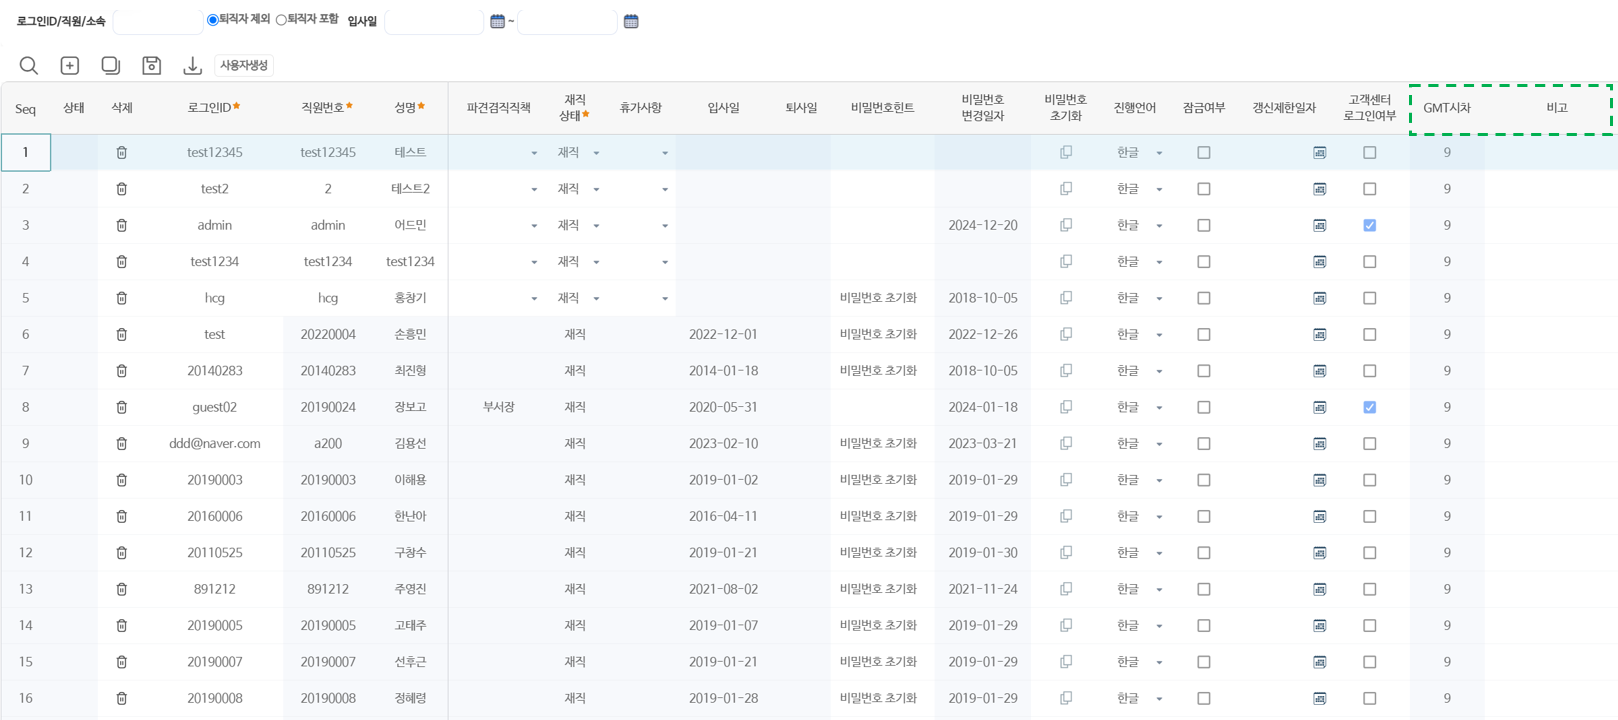Image resolution: width=1618 pixels, height=720 pixels.
Task: Click employee number cell a200
Action: coord(327,444)
